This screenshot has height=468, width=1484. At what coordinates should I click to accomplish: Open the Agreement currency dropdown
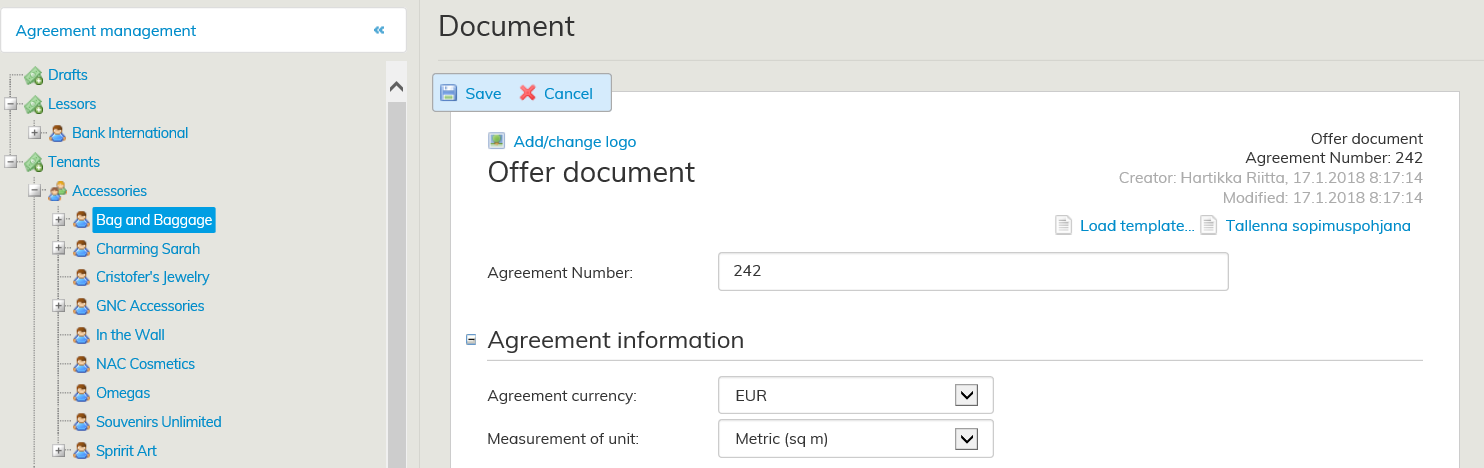tap(966, 396)
